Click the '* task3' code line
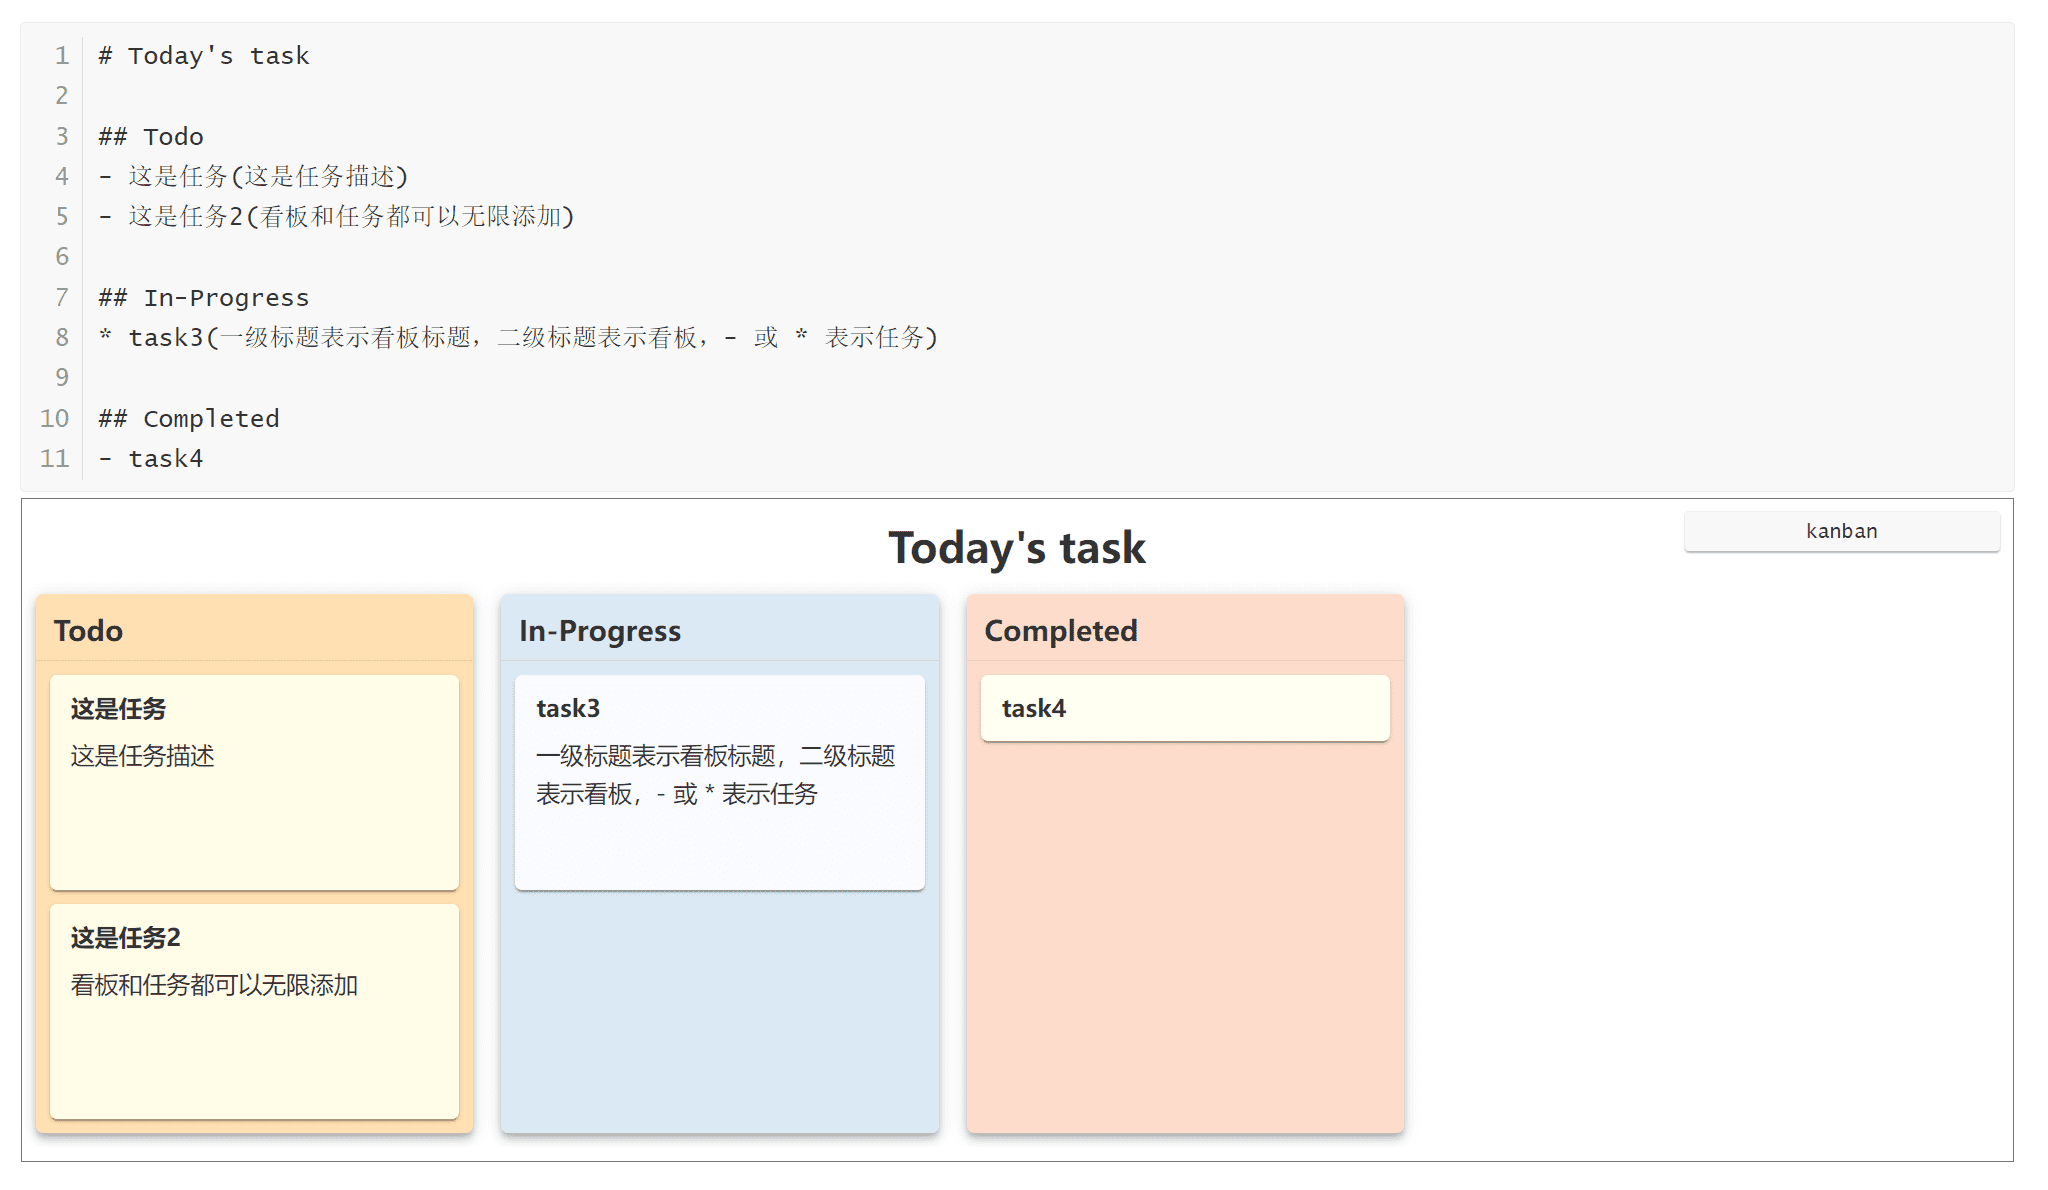 tap(518, 338)
